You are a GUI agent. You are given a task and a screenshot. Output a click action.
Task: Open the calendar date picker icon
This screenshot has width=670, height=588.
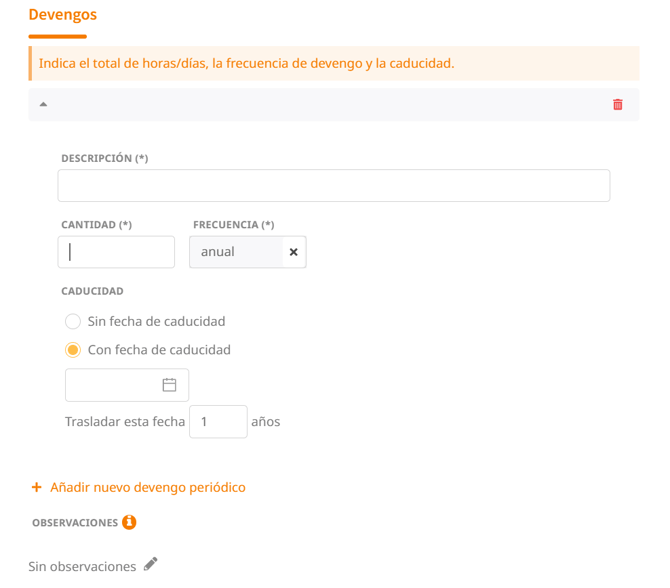(169, 385)
